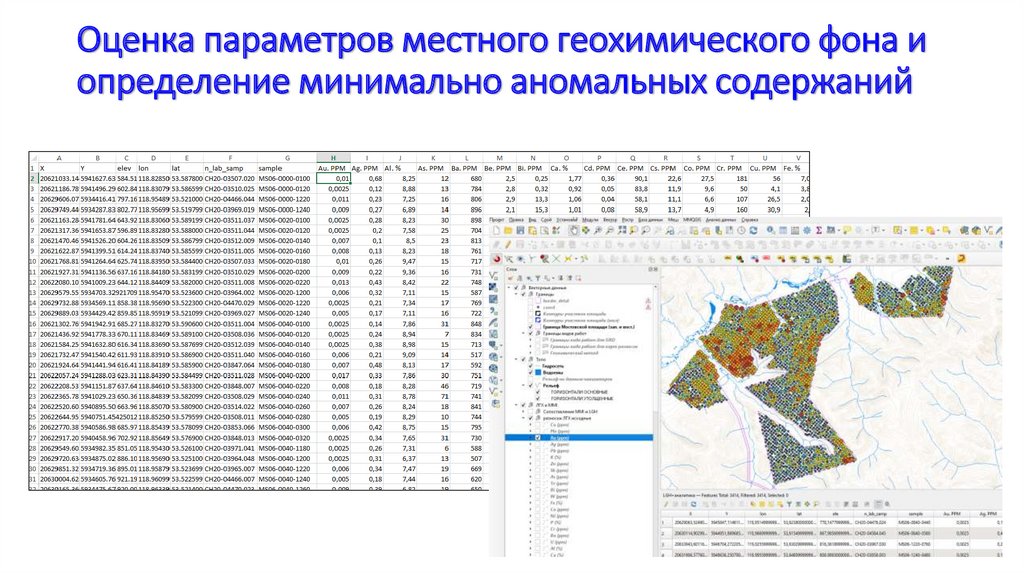Click the Excel header cell Au. PPM
The width and height of the screenshot is (1024, 574).
coord(332,168)
